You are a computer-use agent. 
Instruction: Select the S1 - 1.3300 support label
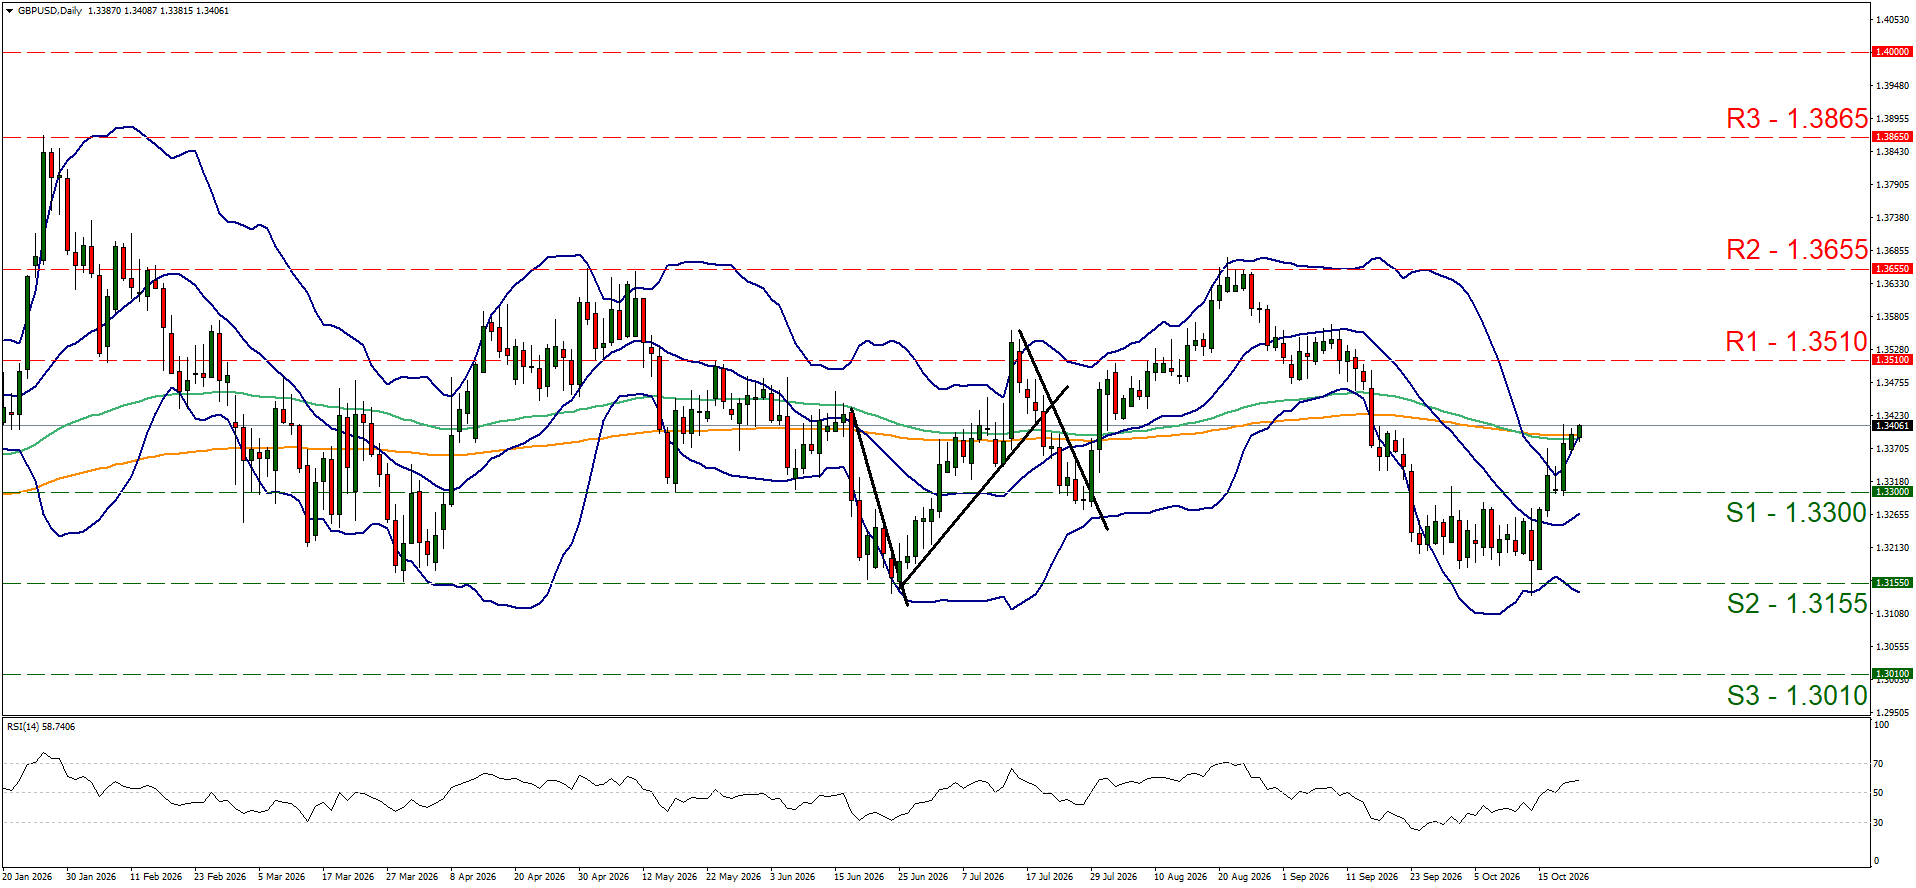[x=1796, y=513]
